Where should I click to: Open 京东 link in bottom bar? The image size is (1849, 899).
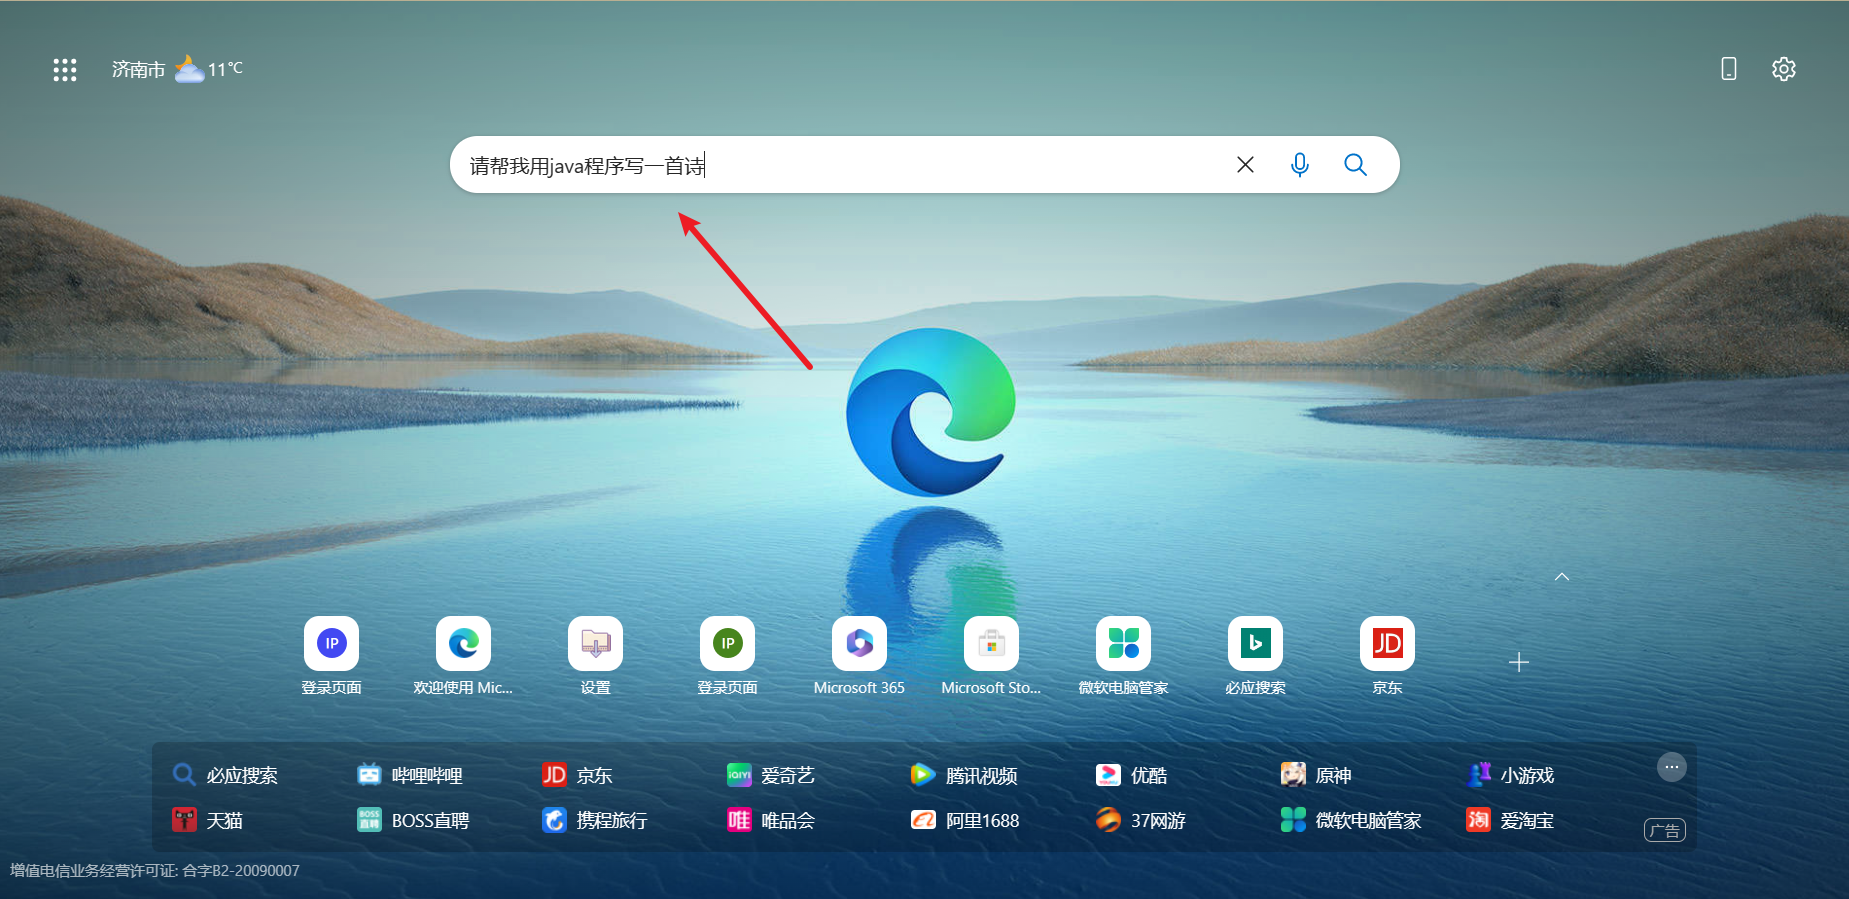[577, 775]
